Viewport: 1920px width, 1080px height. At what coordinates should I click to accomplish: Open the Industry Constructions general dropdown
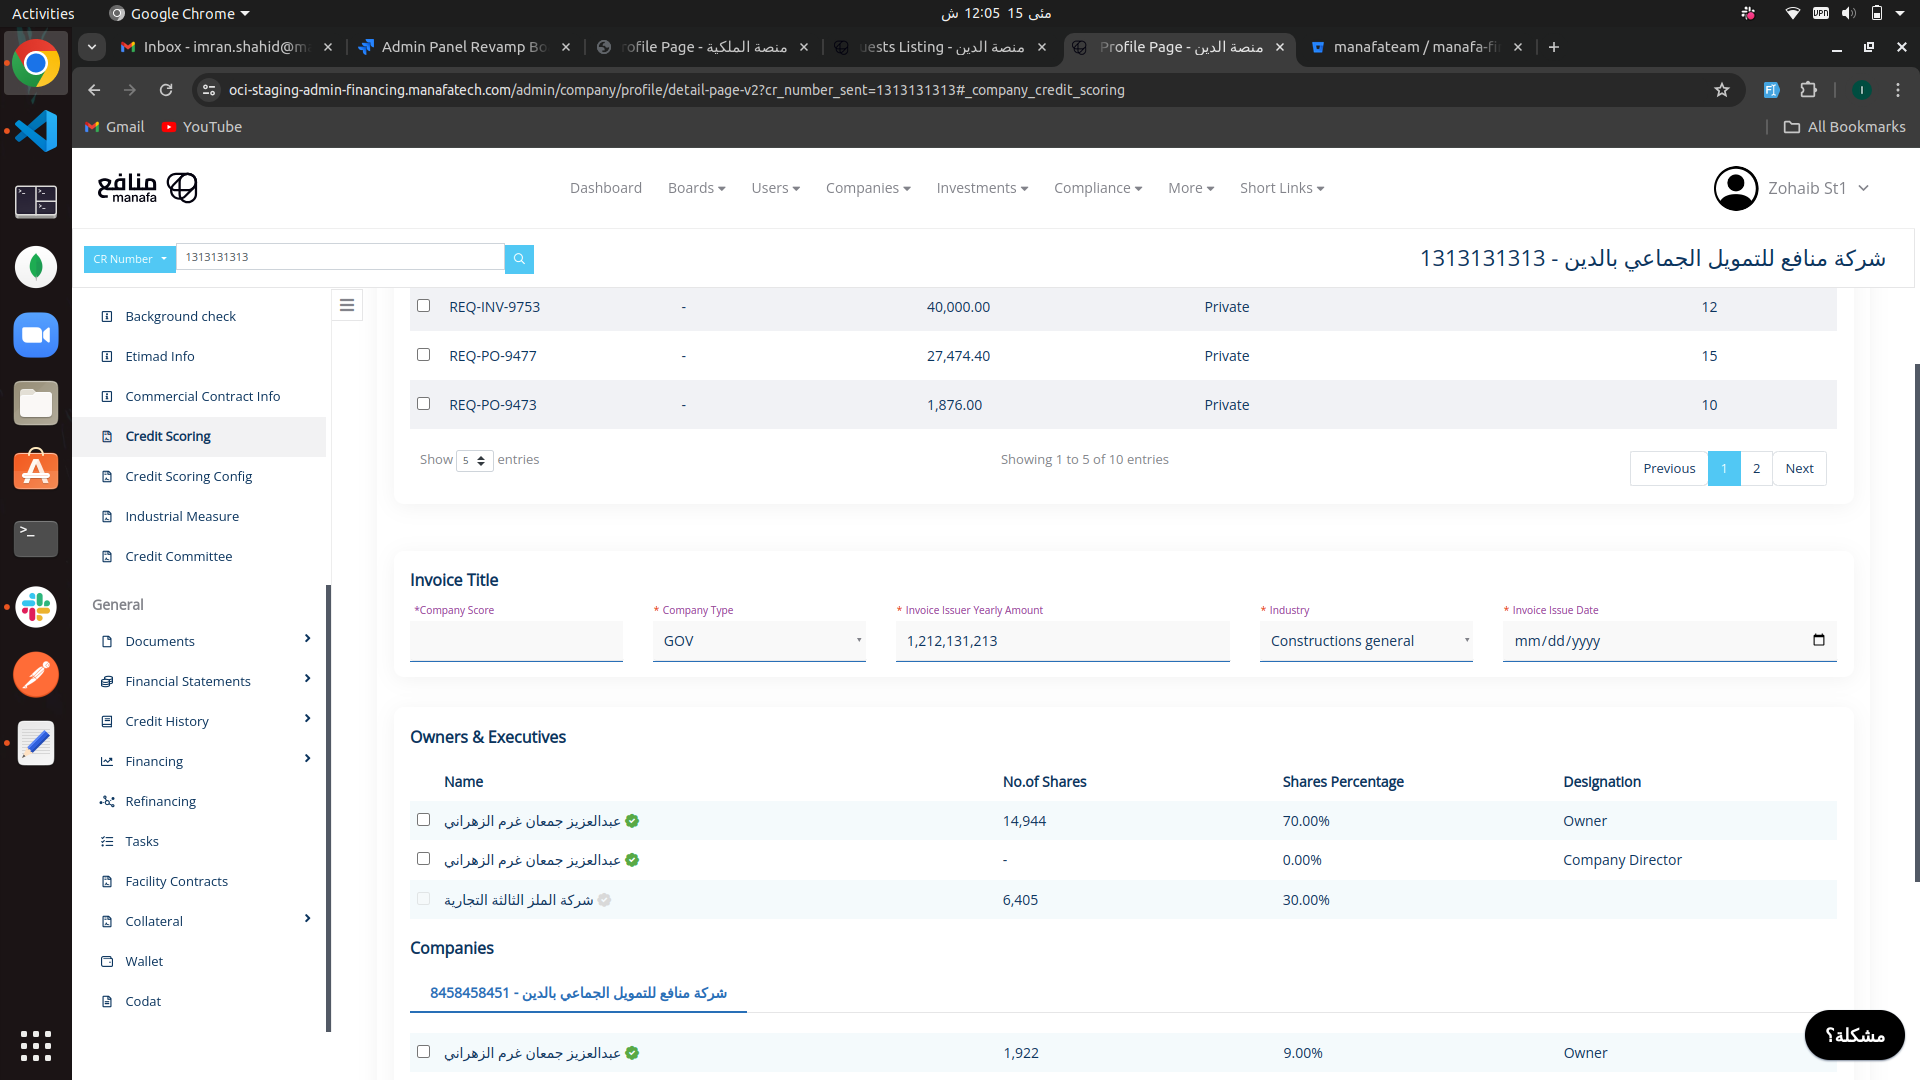[x=1366, y=641]
